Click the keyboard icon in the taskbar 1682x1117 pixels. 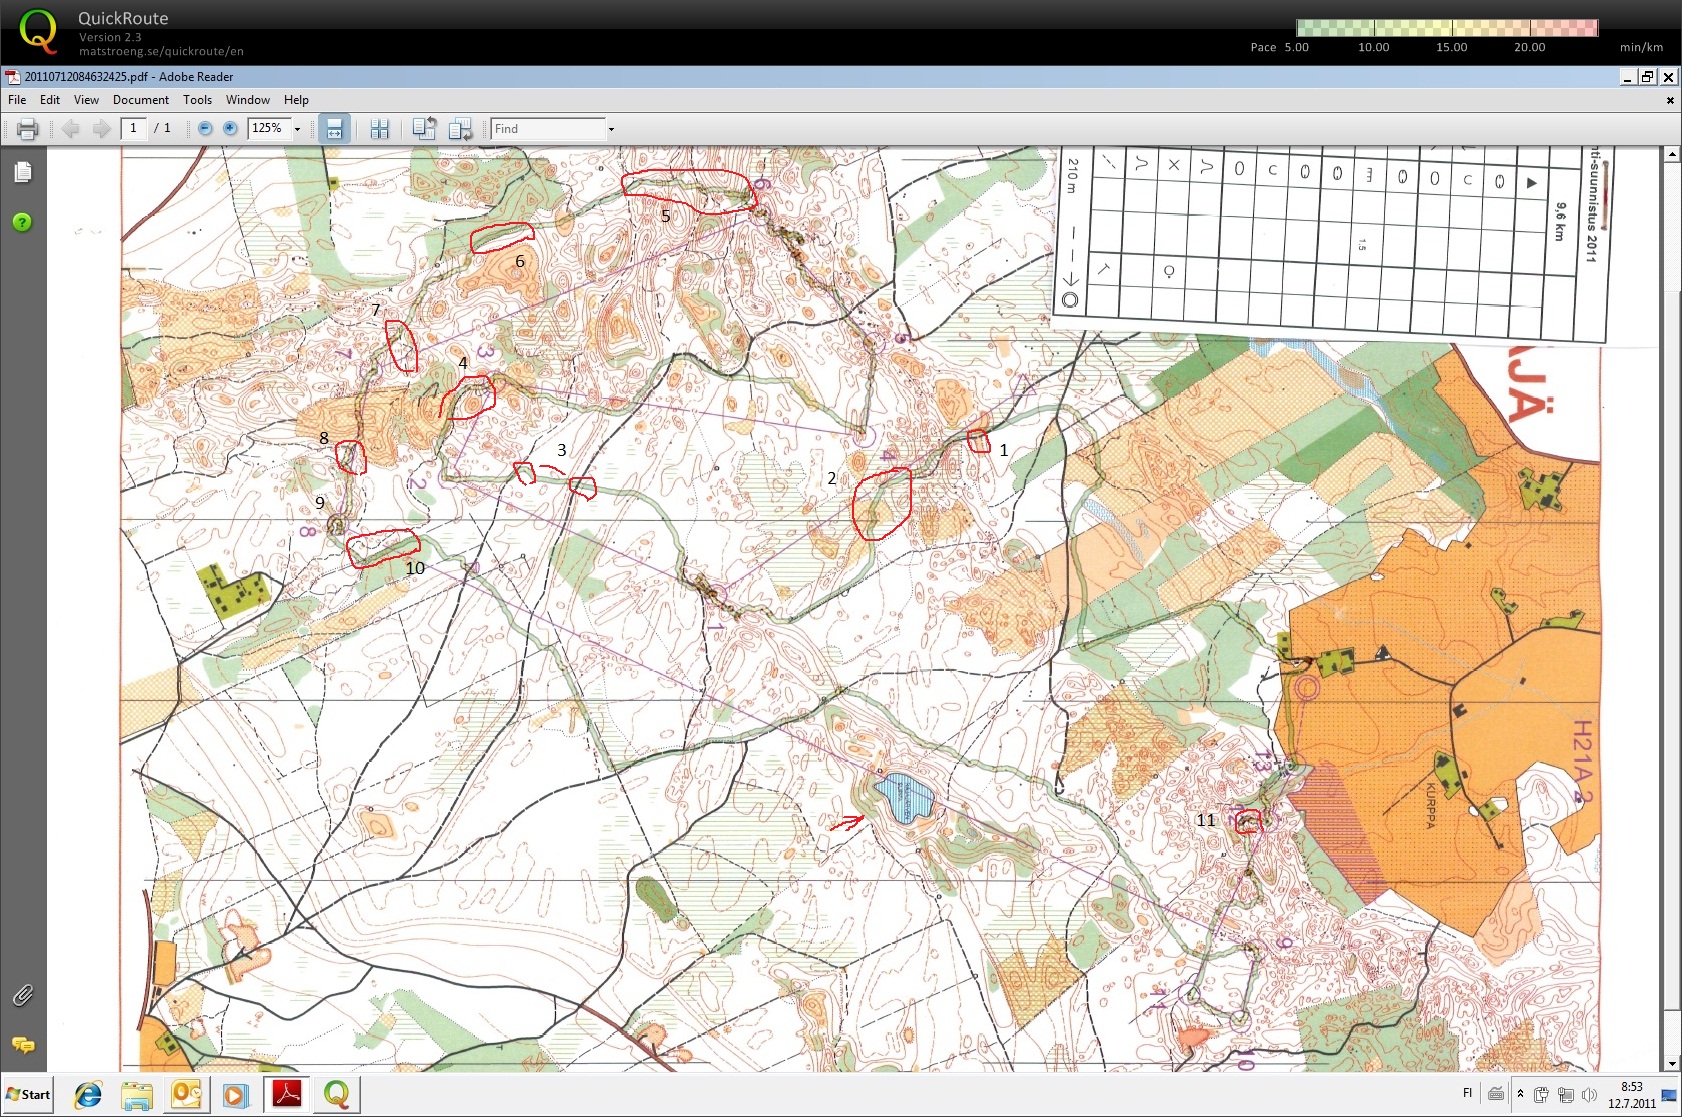[x=1496, y=1094]
